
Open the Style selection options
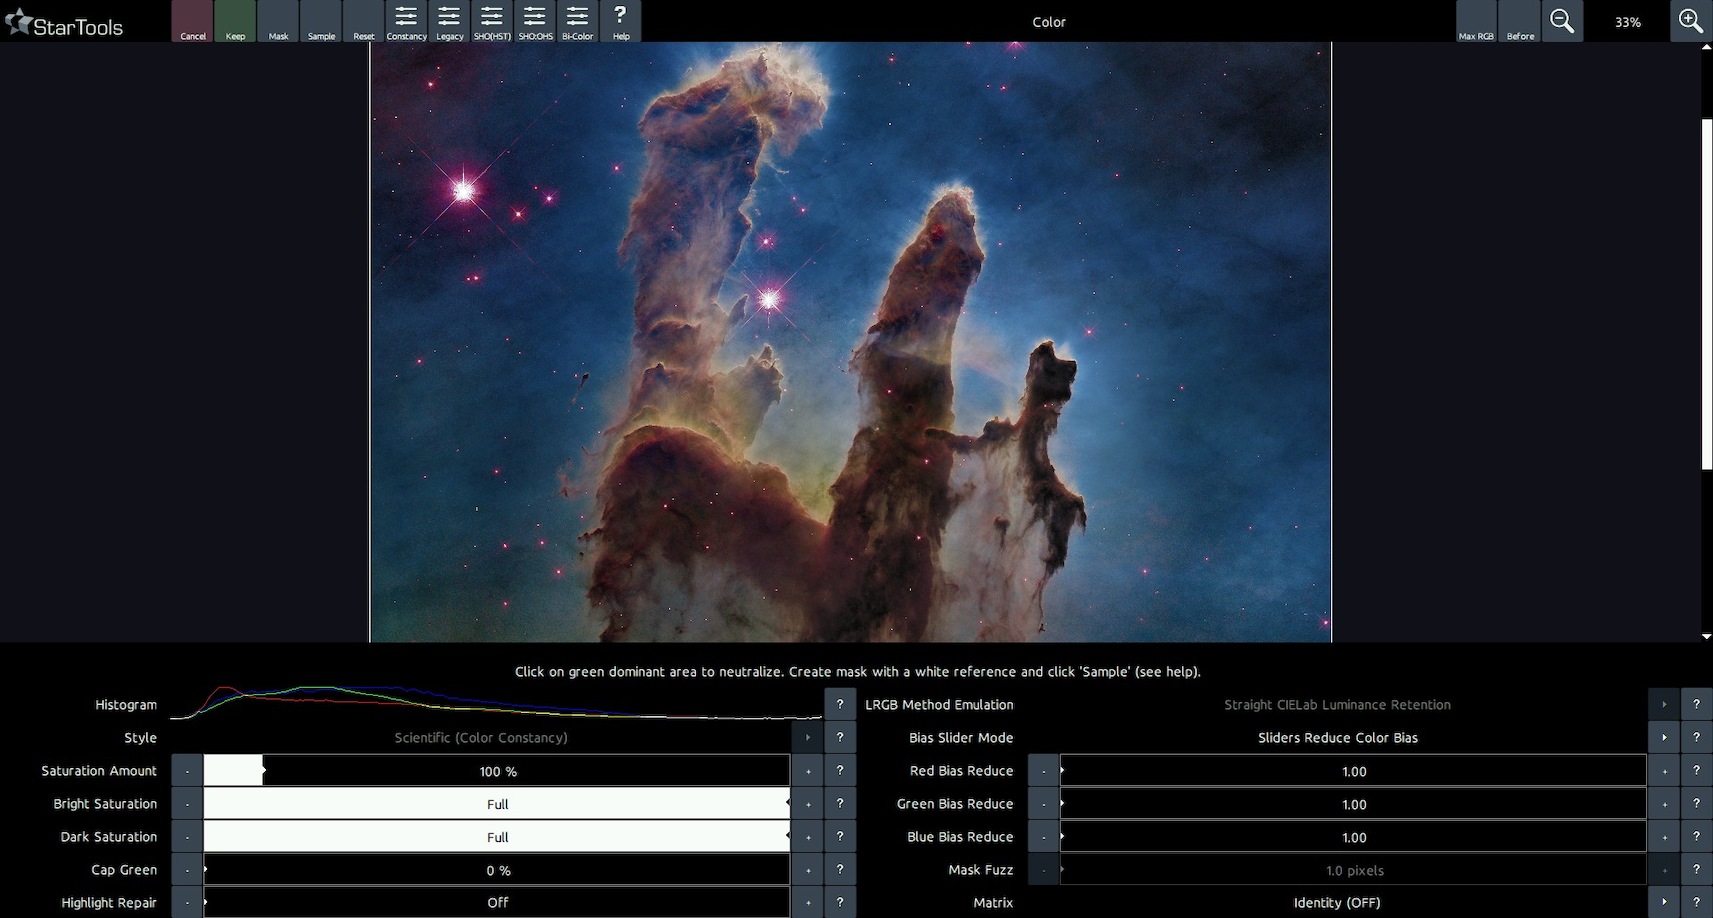[x=807, y=737]
